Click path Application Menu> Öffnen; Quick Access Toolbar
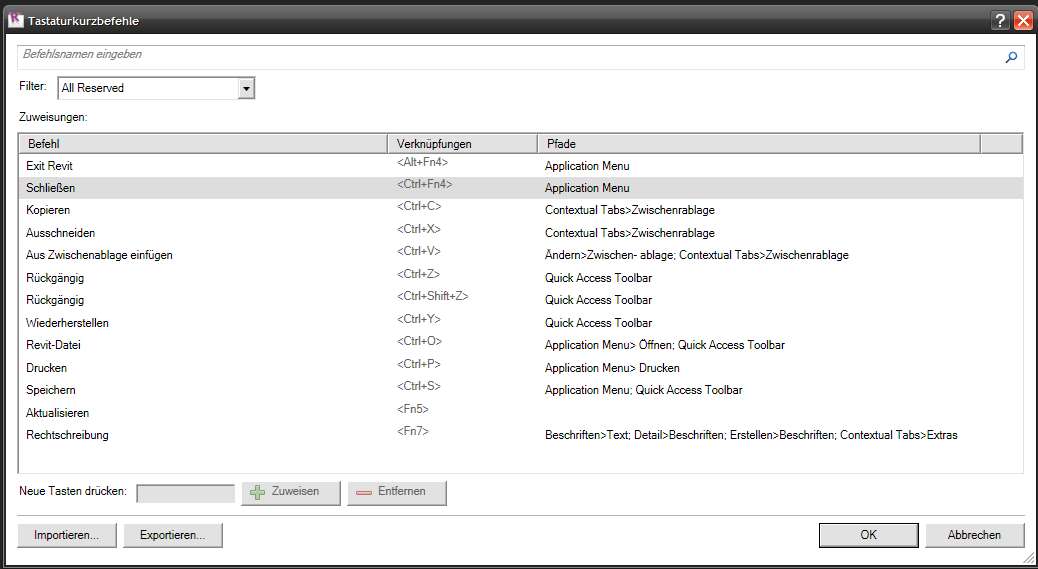1038x569 pixels. [665, 345]
